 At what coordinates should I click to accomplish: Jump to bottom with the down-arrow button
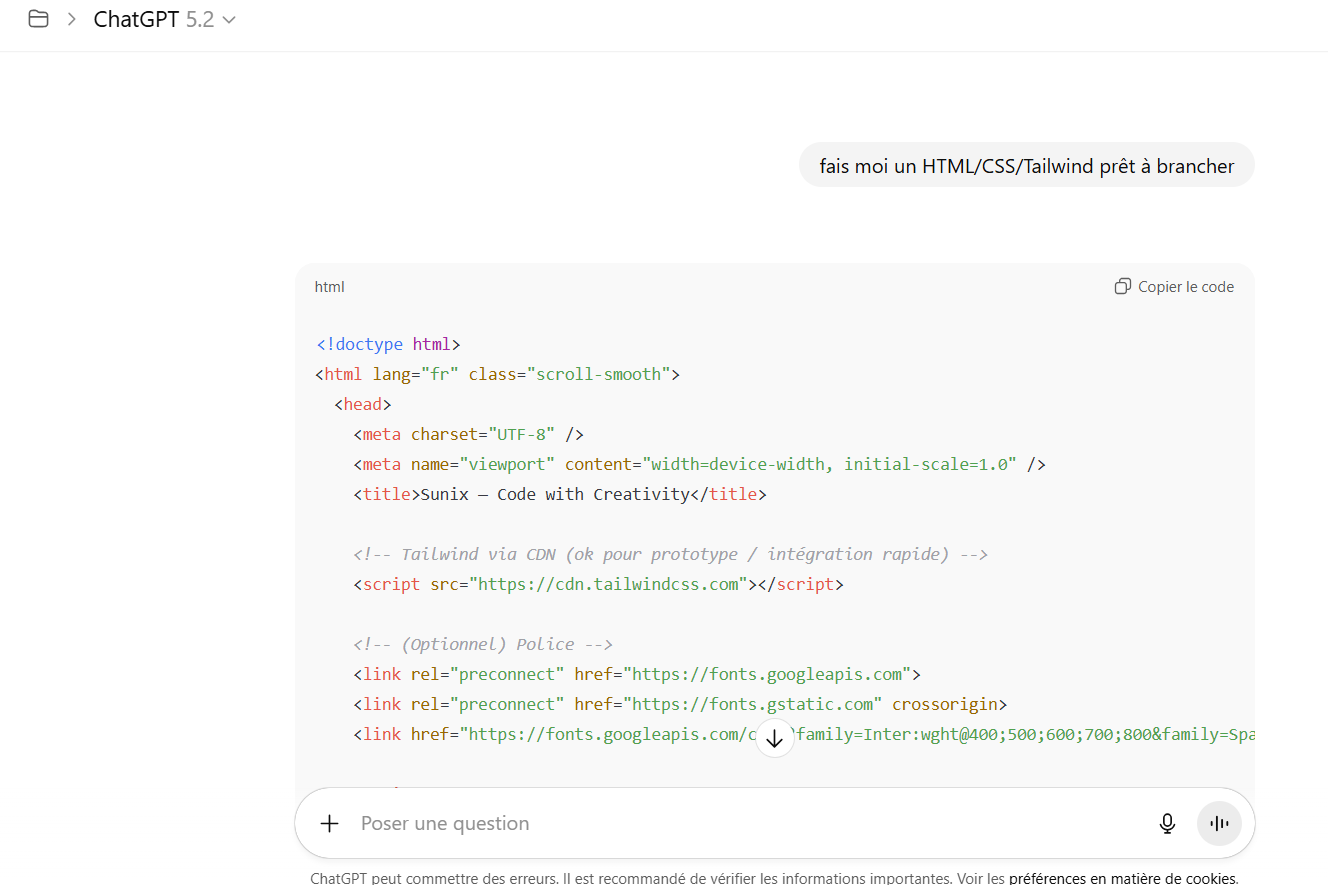(x=774, y=739)
